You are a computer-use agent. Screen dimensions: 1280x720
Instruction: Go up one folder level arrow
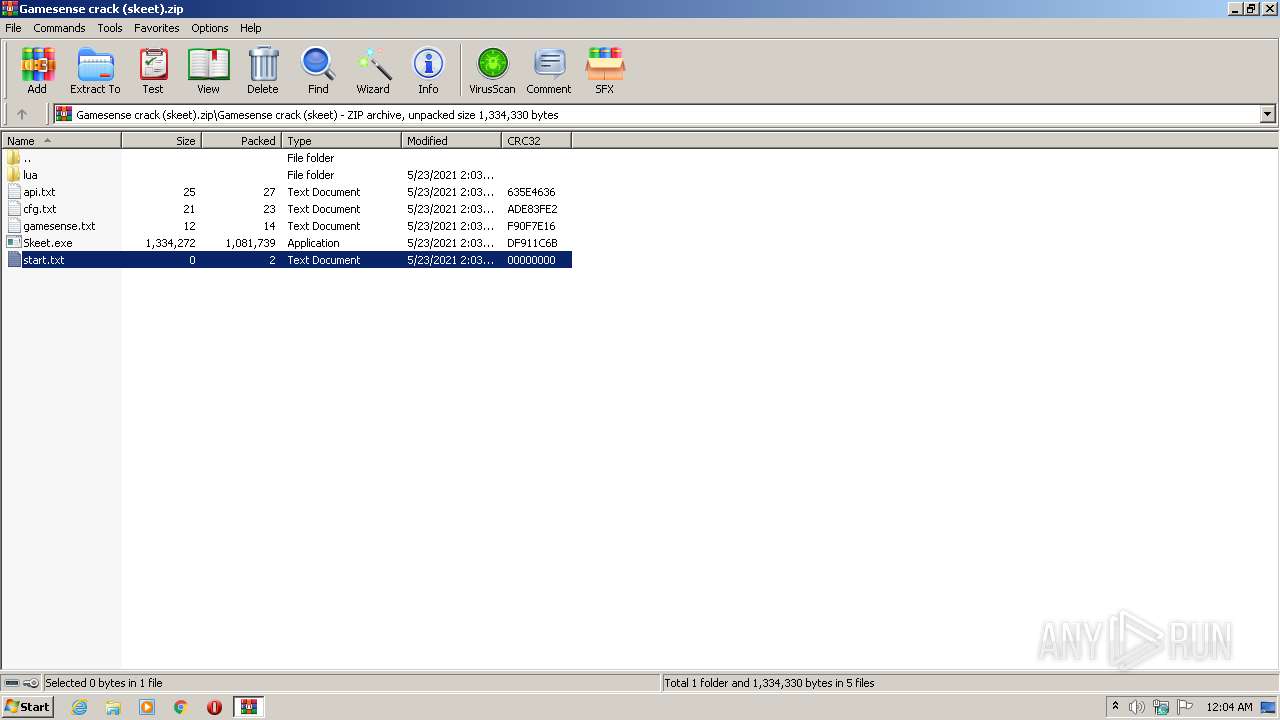tap(22, 114)
